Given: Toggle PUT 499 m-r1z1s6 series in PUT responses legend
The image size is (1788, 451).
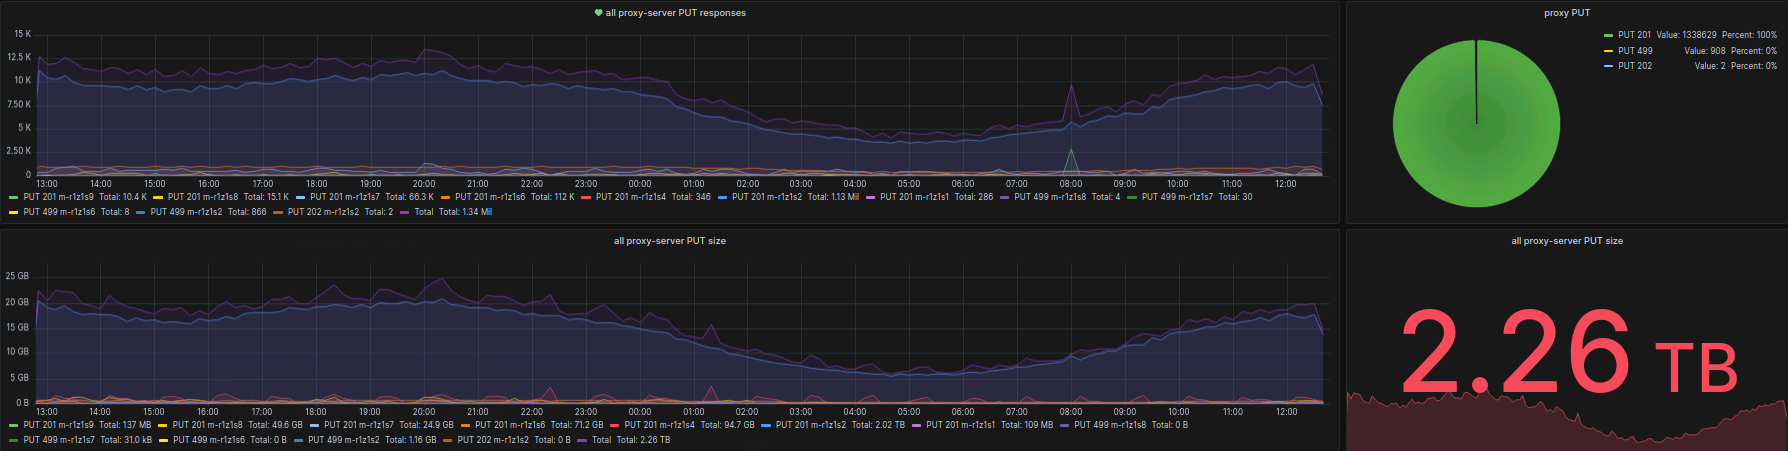Looking at the screenshot, I should click(x=59, y=212).
